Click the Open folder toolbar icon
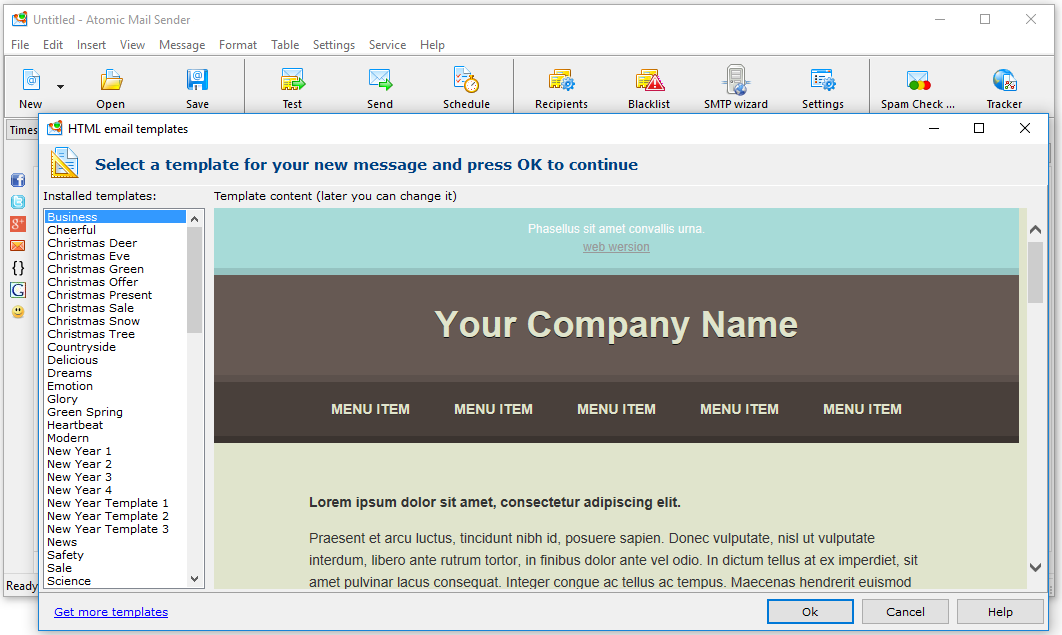 tap(110, 80)
